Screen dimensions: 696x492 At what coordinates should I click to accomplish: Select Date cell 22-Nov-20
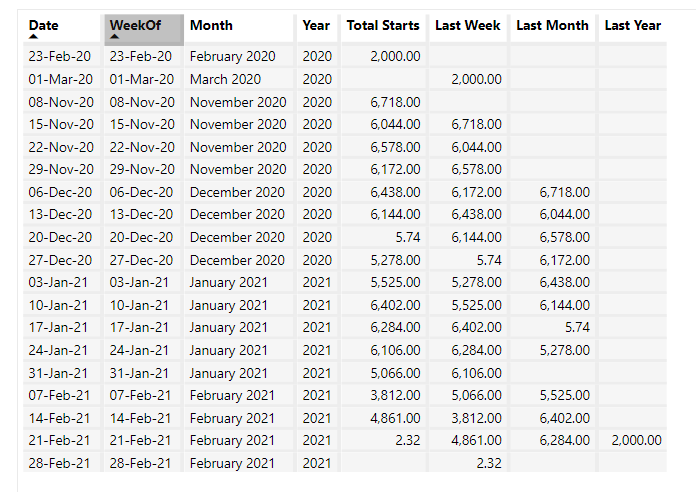click(61, 147)
